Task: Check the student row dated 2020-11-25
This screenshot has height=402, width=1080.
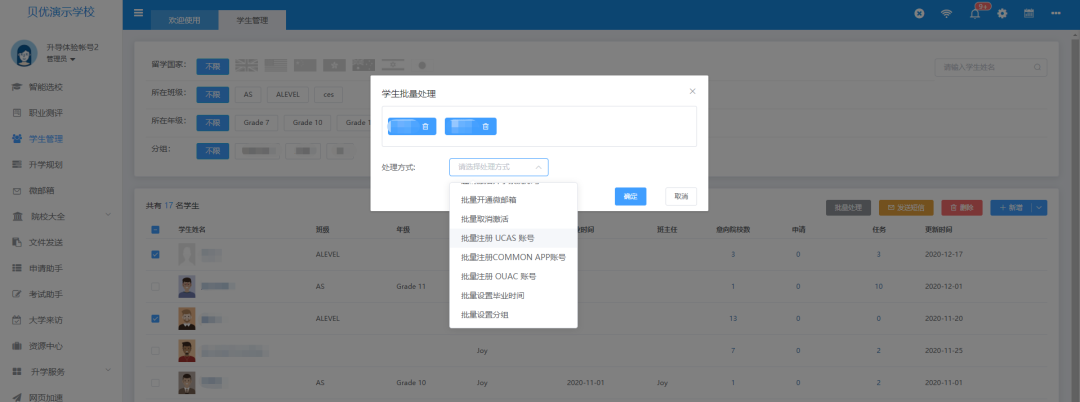Action: 155,350
